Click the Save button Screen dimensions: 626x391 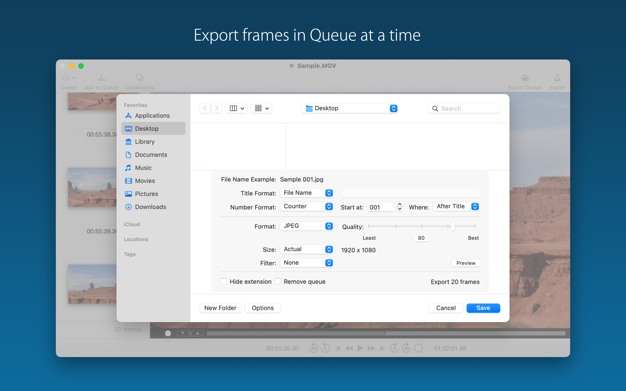tap(483, 308)
